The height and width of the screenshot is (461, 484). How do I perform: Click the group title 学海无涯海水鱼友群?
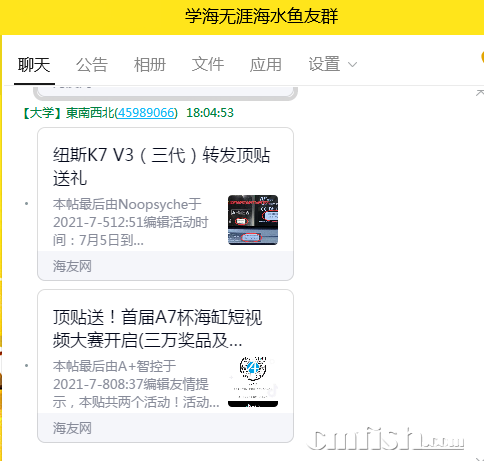262,17
